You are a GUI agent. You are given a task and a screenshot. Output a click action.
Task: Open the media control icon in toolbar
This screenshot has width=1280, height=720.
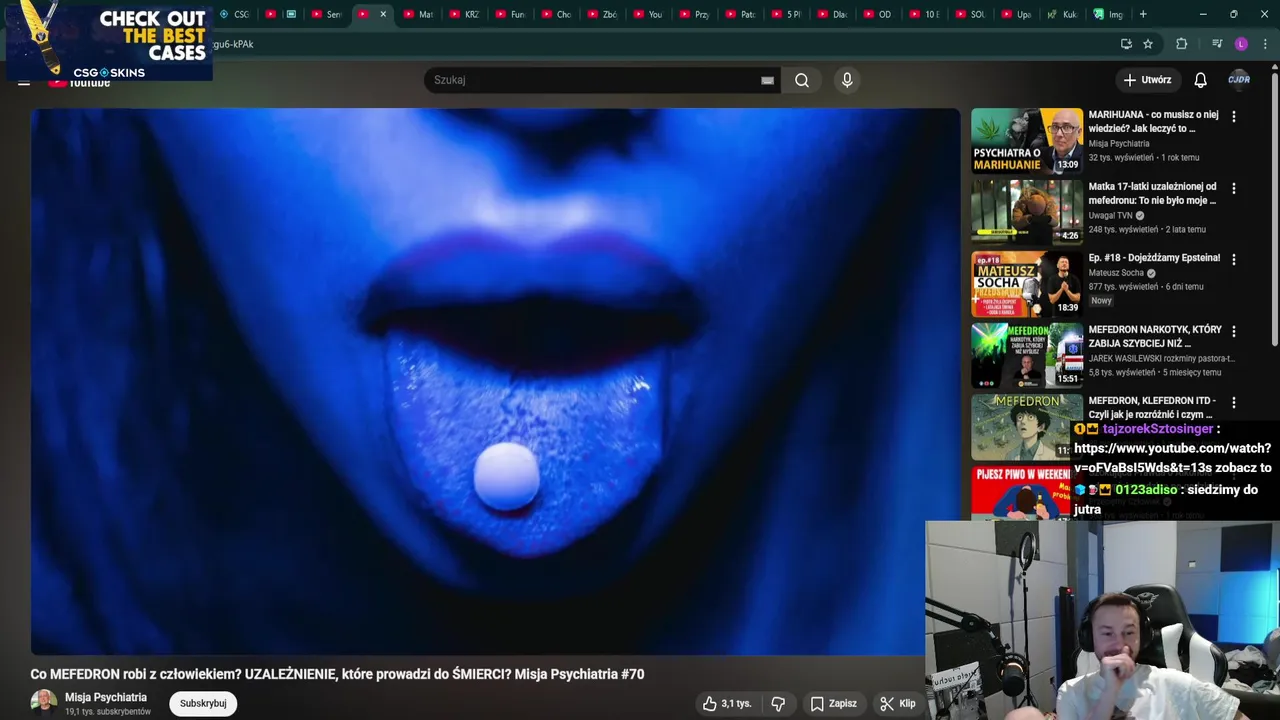1217,44
